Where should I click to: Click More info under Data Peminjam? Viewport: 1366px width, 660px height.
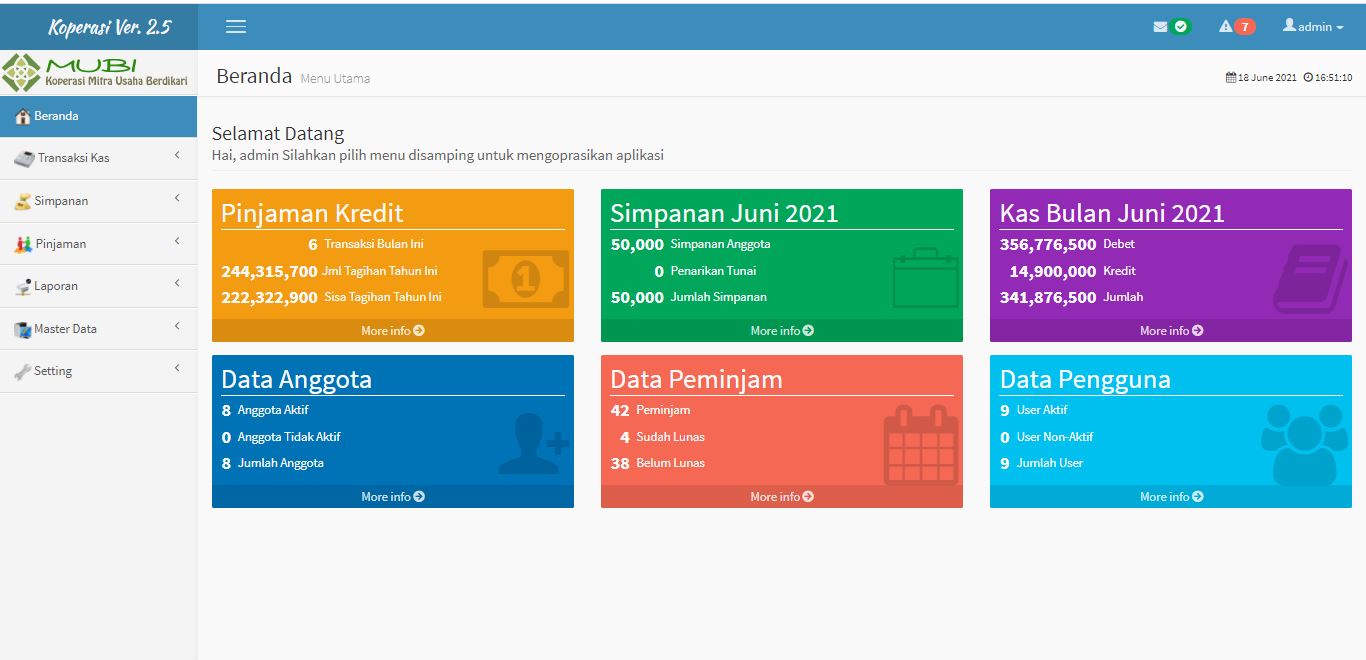tap(782, 497)
